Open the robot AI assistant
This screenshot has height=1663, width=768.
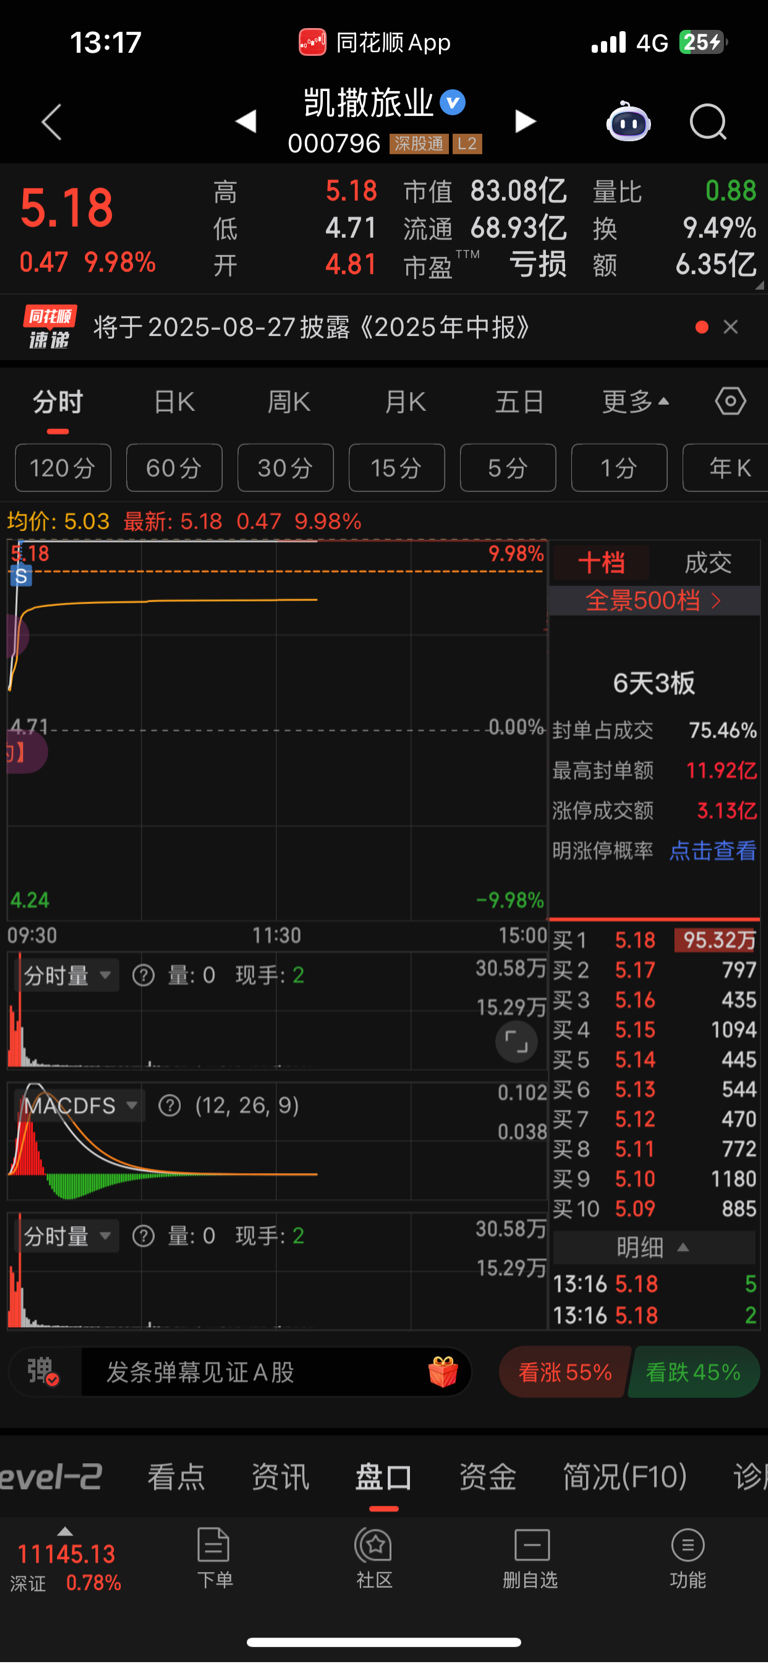(x=628, y=122)
